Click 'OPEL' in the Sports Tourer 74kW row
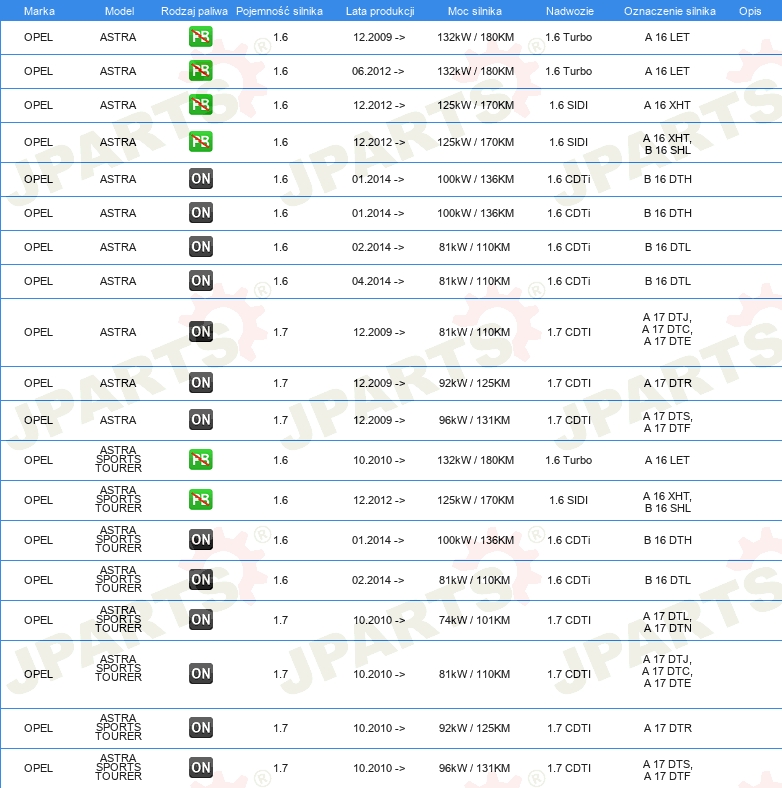The width and height of the screenshot is (782, 788). click(x=38, y=620)
